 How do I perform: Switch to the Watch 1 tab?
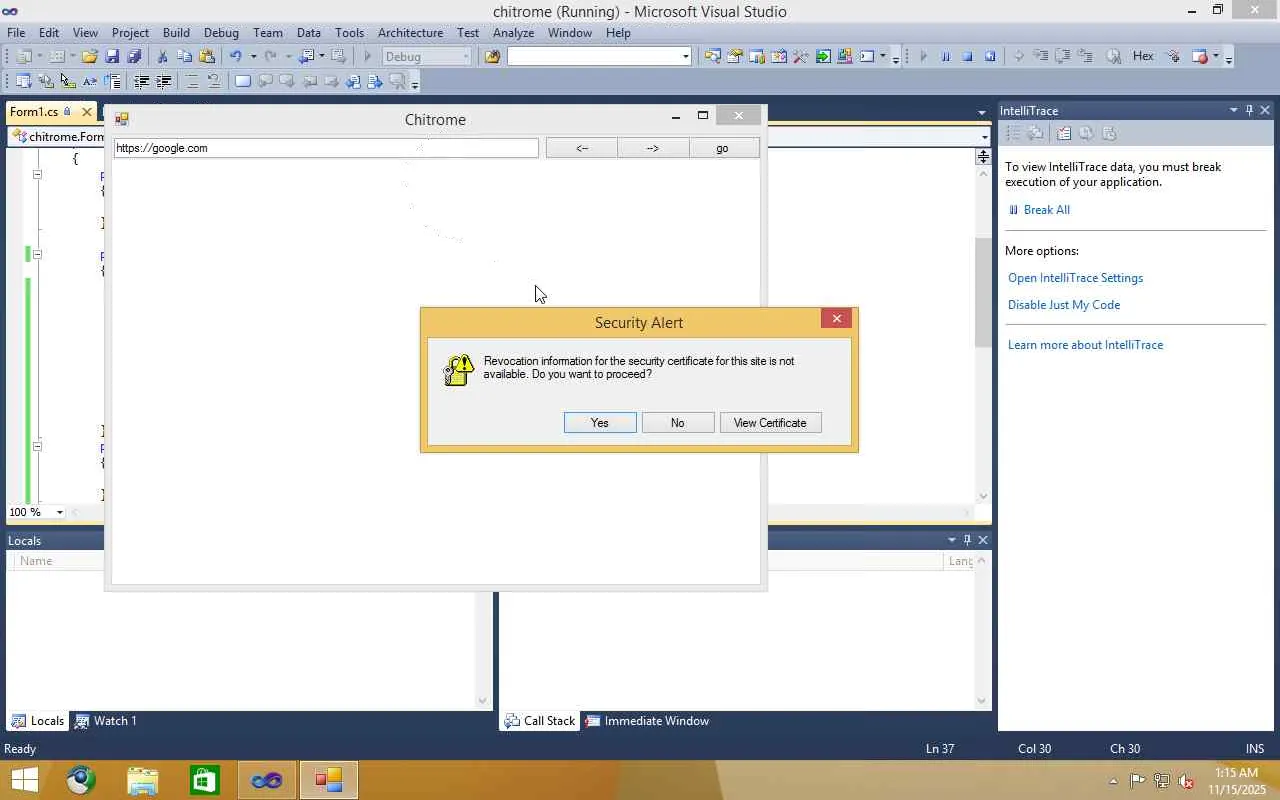[106, 720]
